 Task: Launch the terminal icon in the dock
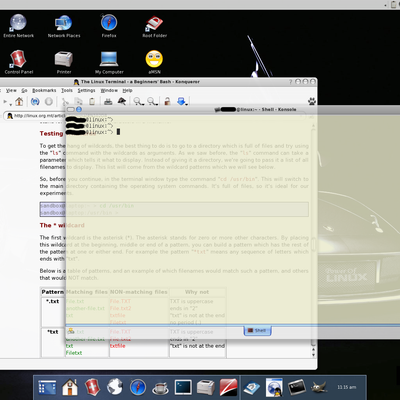183,388
